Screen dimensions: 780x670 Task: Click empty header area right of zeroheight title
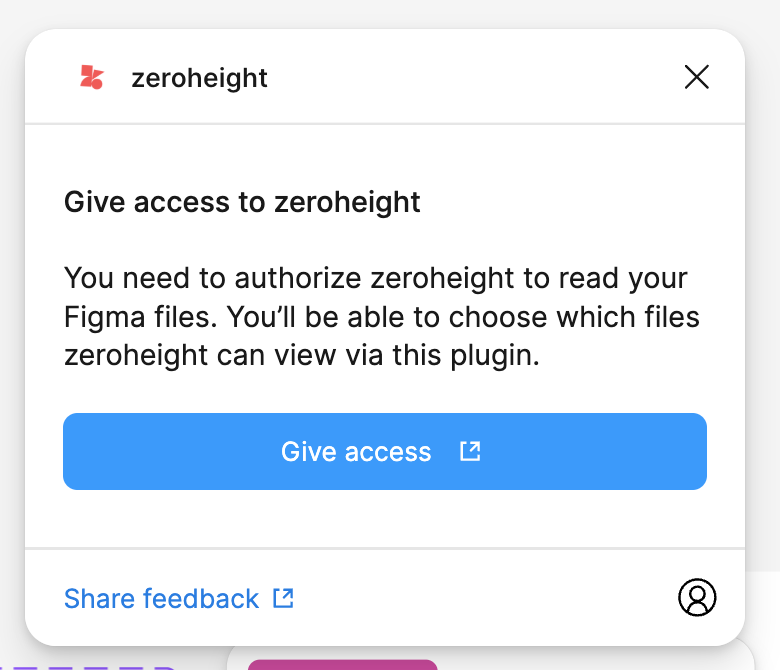470,78
